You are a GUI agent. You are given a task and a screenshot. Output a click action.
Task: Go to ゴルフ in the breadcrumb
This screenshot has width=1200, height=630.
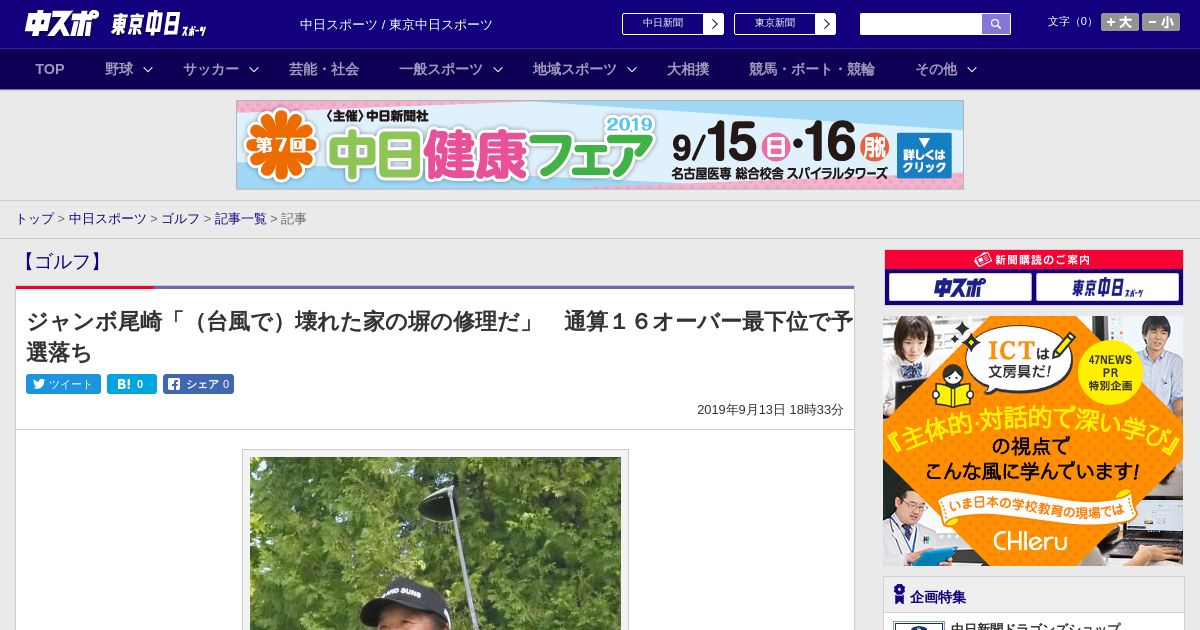coord(180,218)
